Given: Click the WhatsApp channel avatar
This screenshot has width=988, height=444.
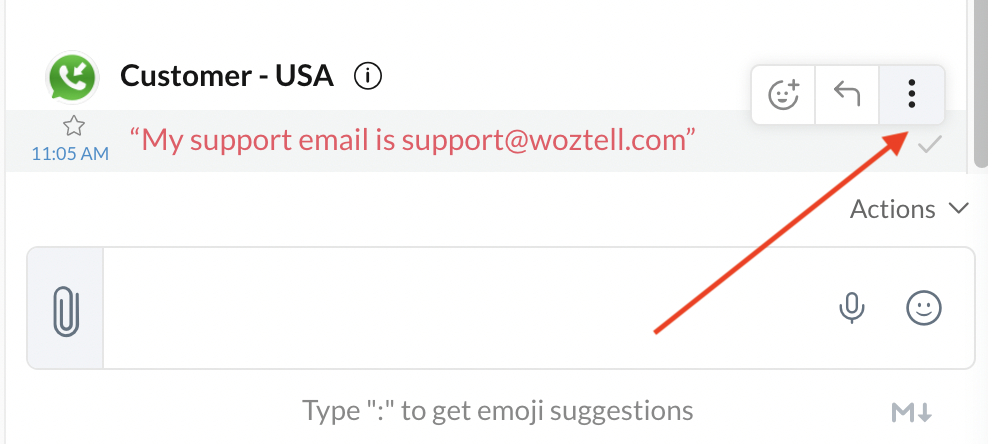Looking at the screenshot, I should [72, 77].
